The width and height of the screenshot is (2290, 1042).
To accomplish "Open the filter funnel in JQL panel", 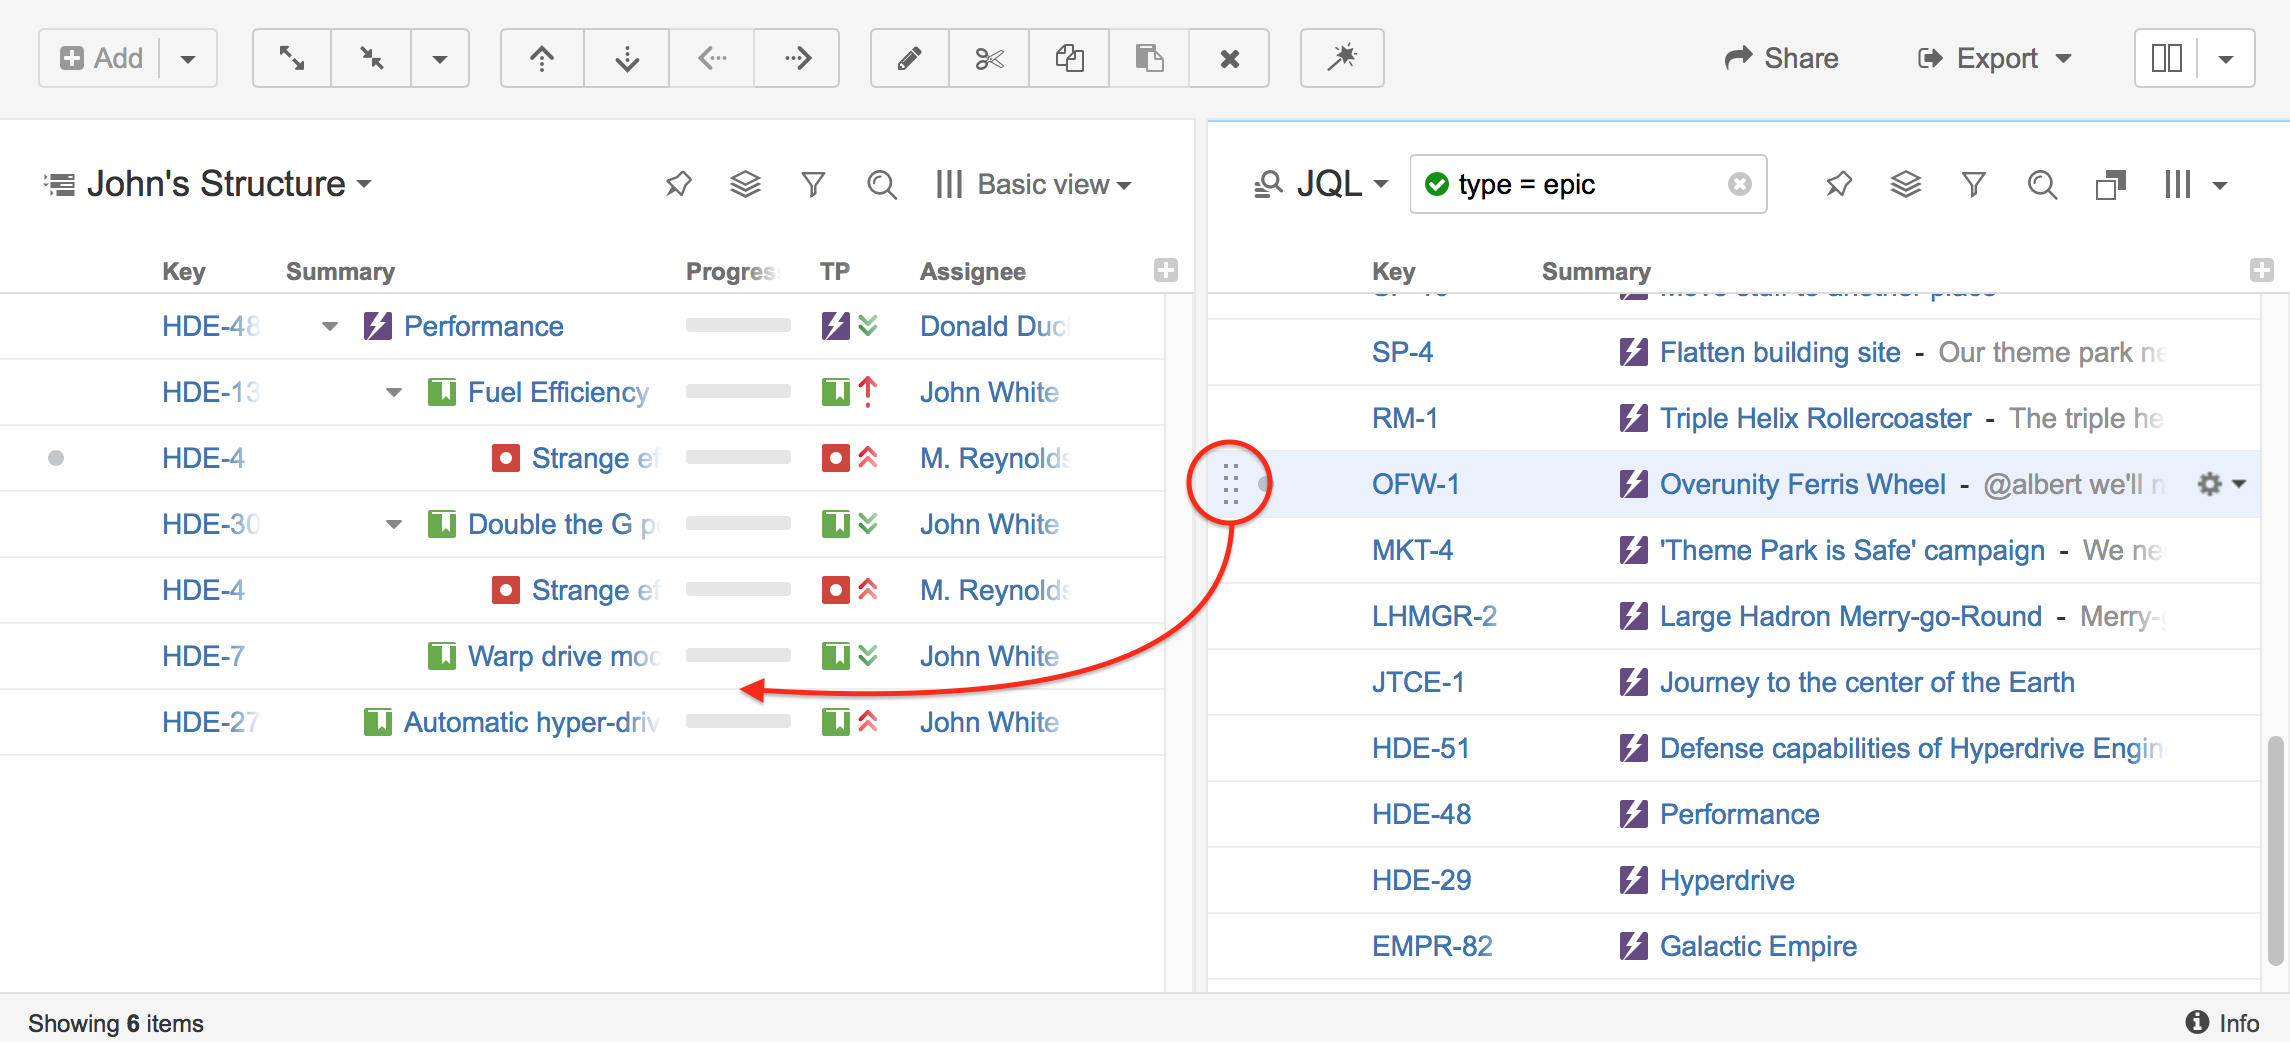I will [x=1973, y=184].
